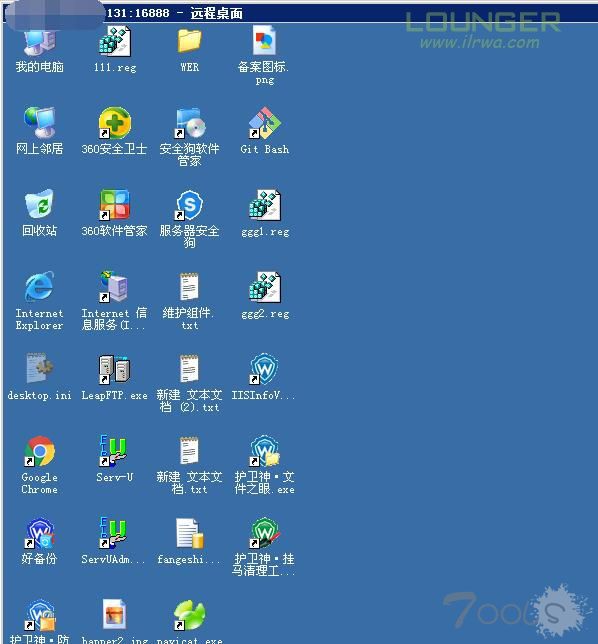Click the ggg2.reg registry file

[x=264, y=287]
